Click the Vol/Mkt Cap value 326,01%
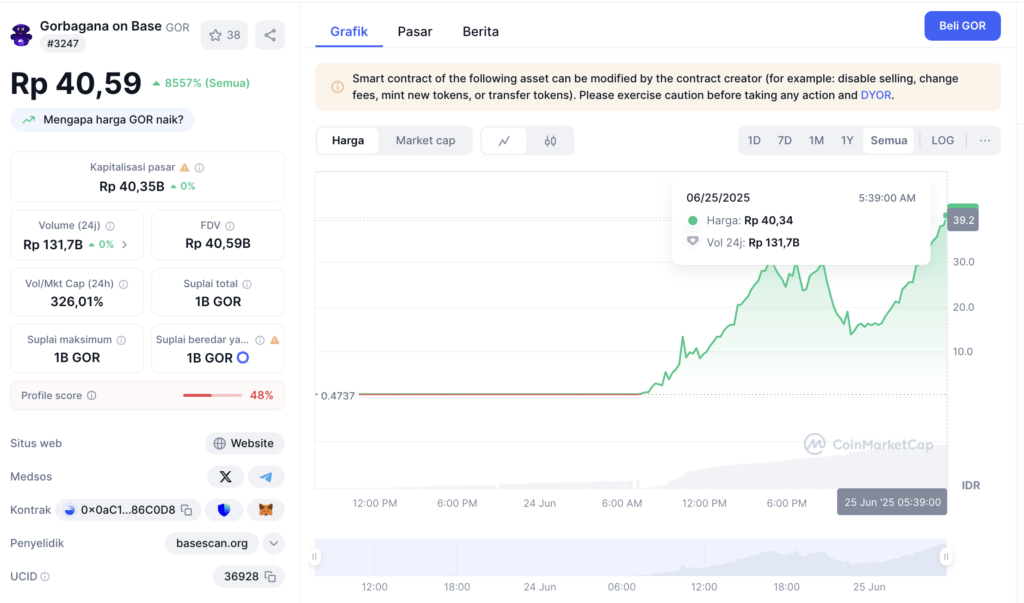This screenshot has width=1024, height=603. point(77,302)
